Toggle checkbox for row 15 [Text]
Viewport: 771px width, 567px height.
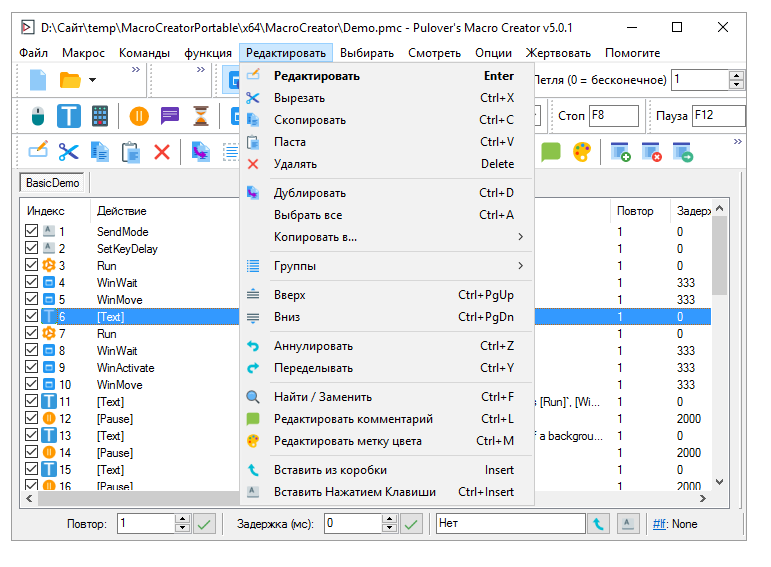point(31,469)
